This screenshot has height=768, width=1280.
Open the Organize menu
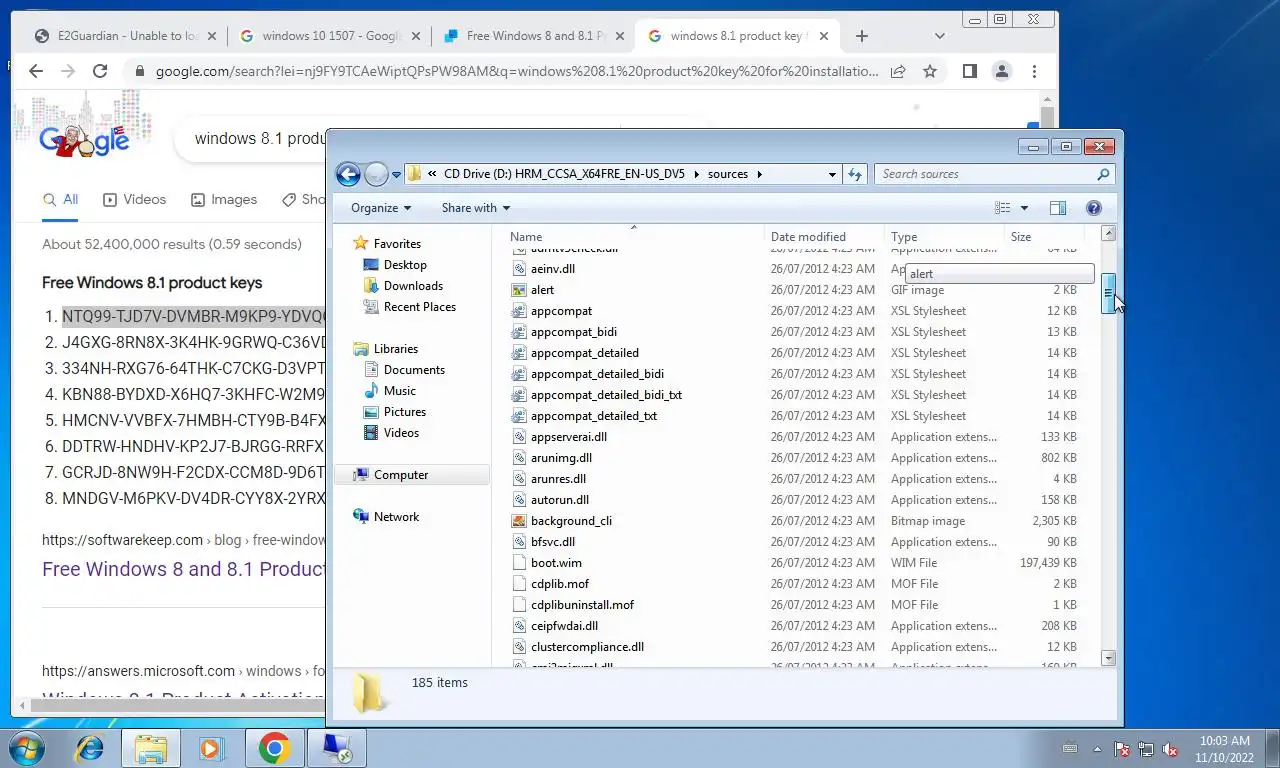[381, 208]
